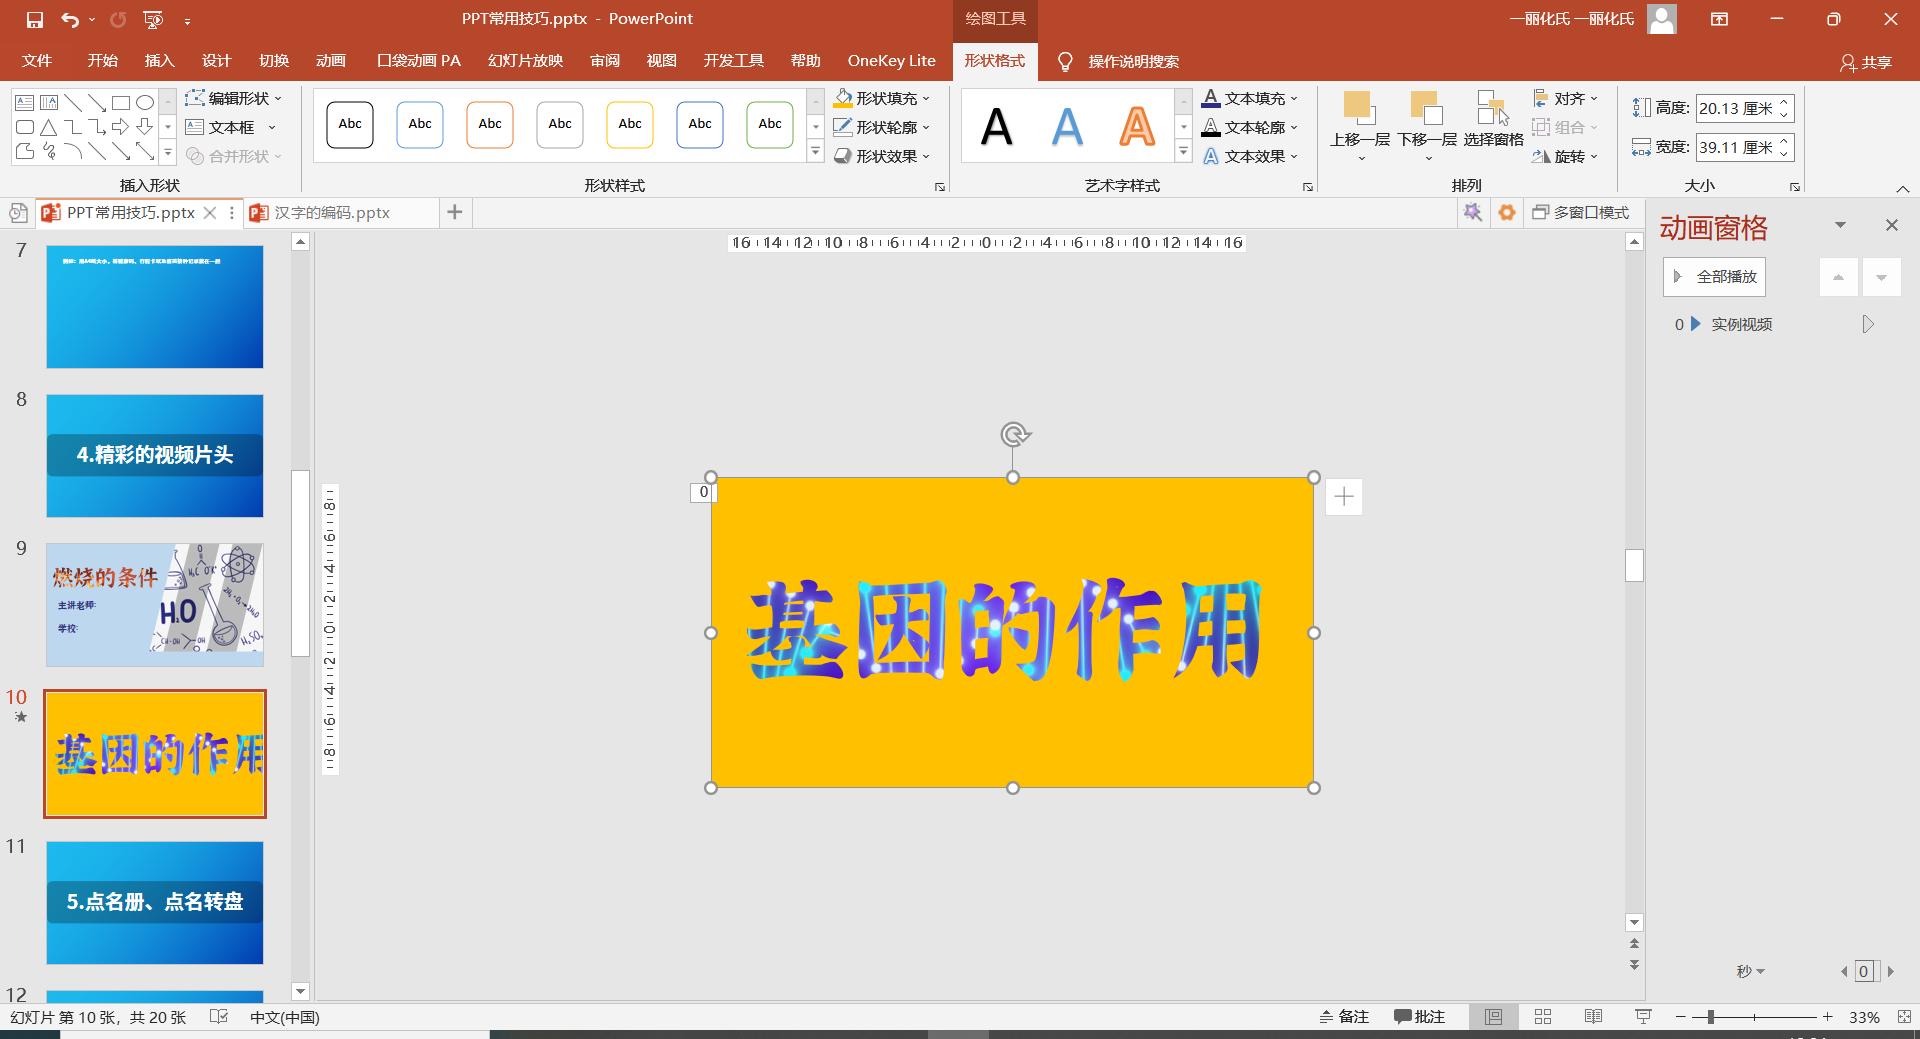Open the OneKey Lite ribbon tab
Image resolution: width=1920 pixels, height=1039 pixels.
(889, 60)
